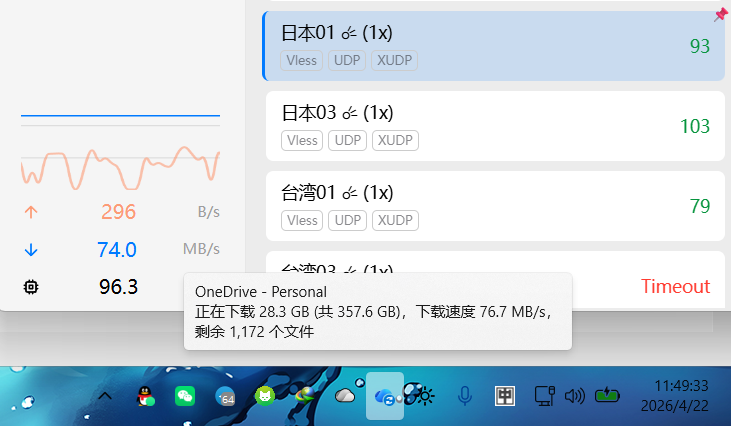Click the XUDP tag under 日本01
The width and height of the screenshot is (731, 426).
pos(394,61)
